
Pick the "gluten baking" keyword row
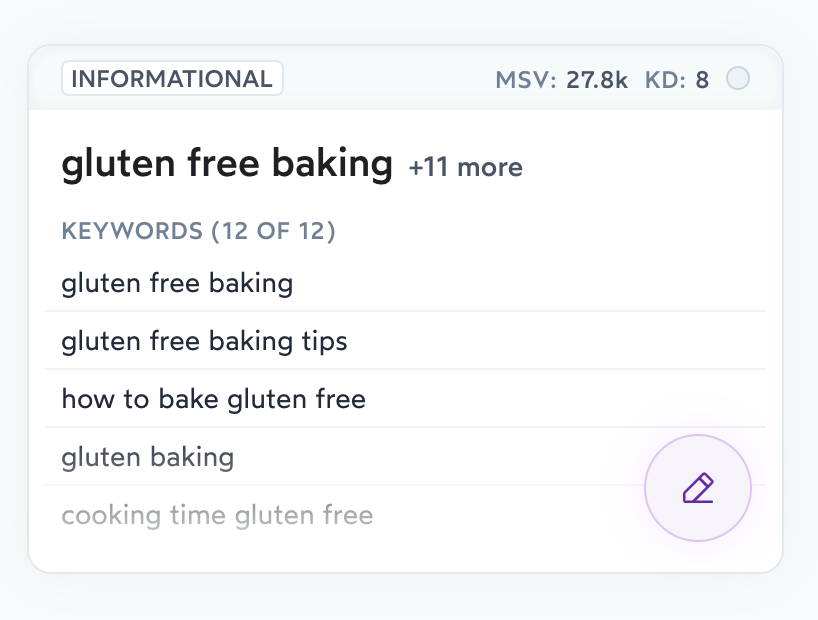tap(147, 458)
